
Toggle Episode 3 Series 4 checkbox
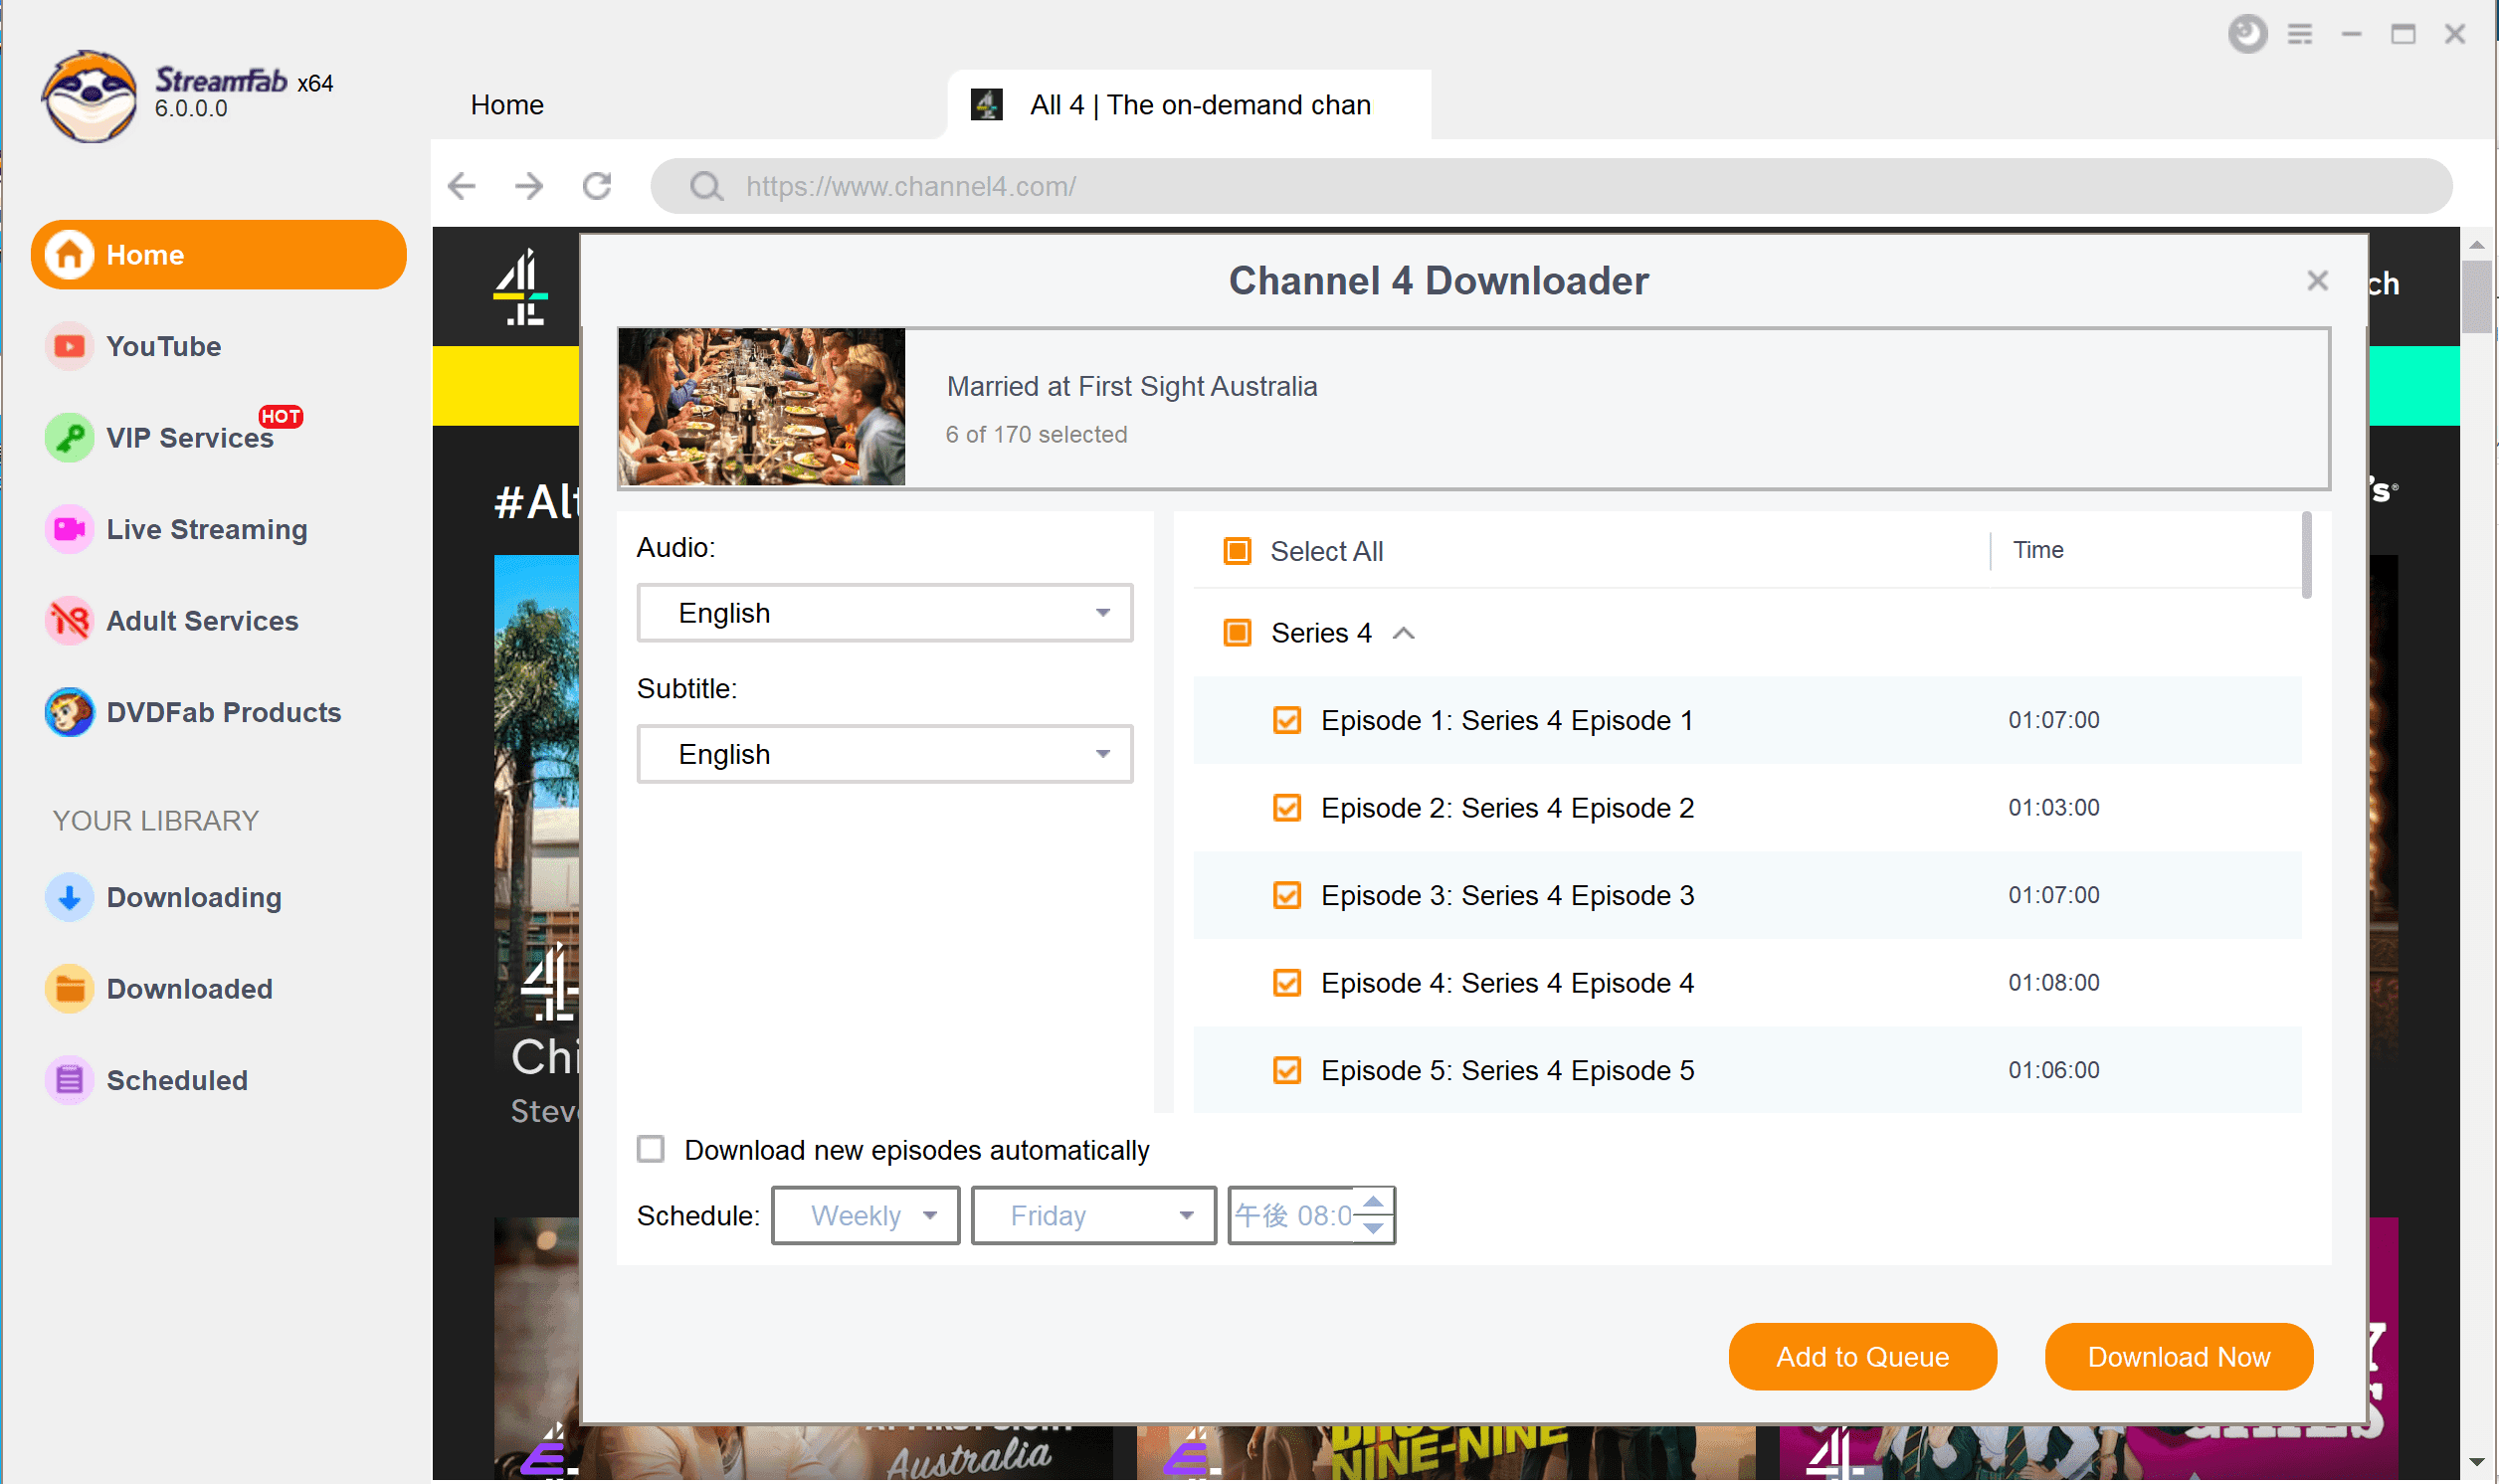click(1287, 896)
